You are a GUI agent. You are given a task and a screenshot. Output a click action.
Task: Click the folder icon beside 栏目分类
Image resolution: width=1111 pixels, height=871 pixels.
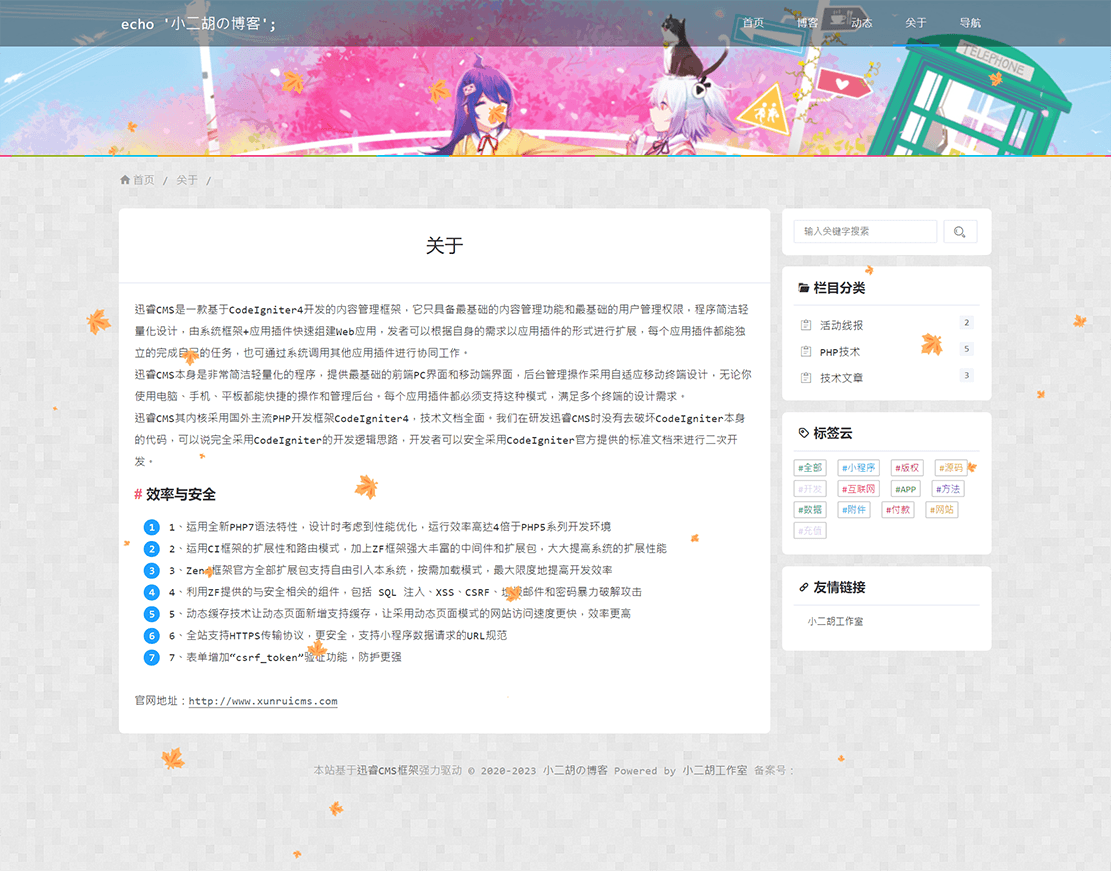tap(803, 288)
